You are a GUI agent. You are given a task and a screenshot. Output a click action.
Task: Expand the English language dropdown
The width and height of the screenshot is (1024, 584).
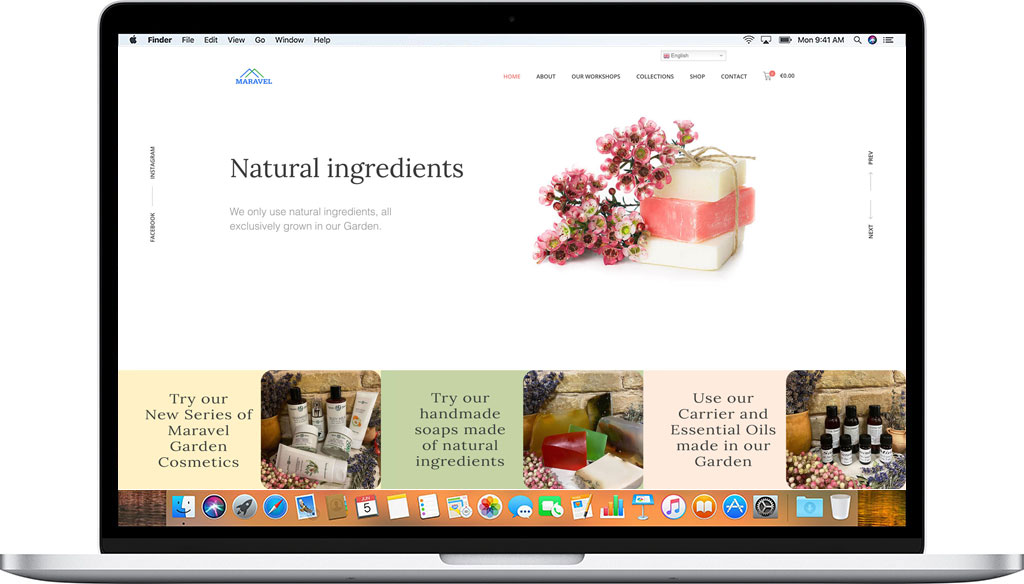(693, 56)
